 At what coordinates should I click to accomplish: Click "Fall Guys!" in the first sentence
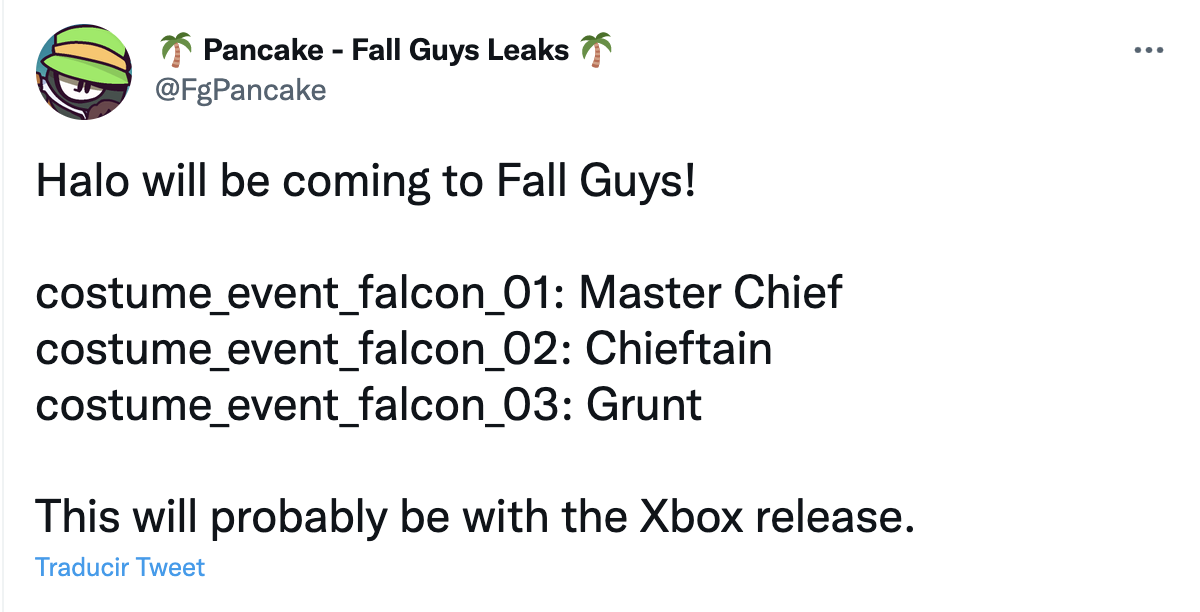(x=594, y=183)
